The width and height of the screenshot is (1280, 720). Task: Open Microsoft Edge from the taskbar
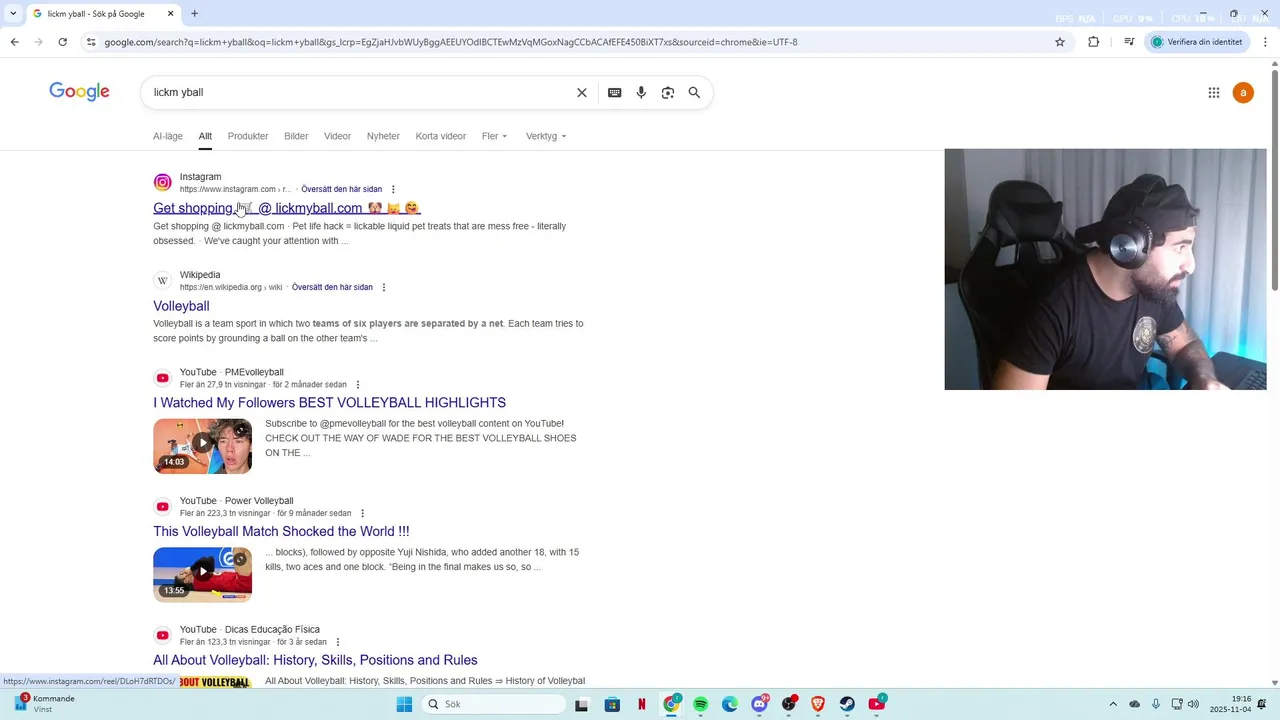click(x=729, y=704)
